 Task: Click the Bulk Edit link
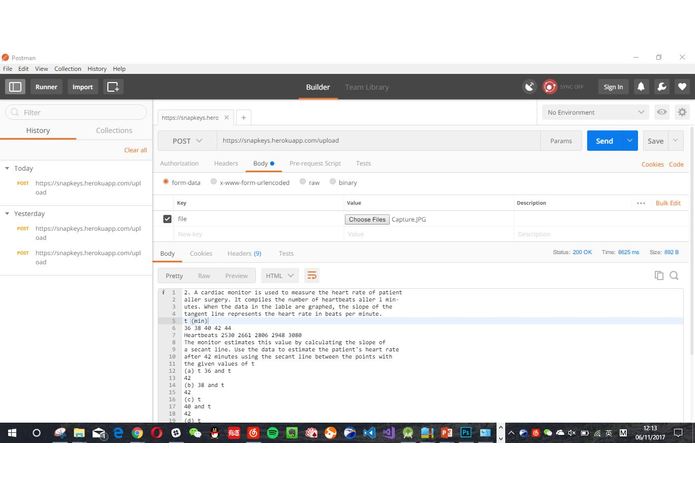(668, 203)
